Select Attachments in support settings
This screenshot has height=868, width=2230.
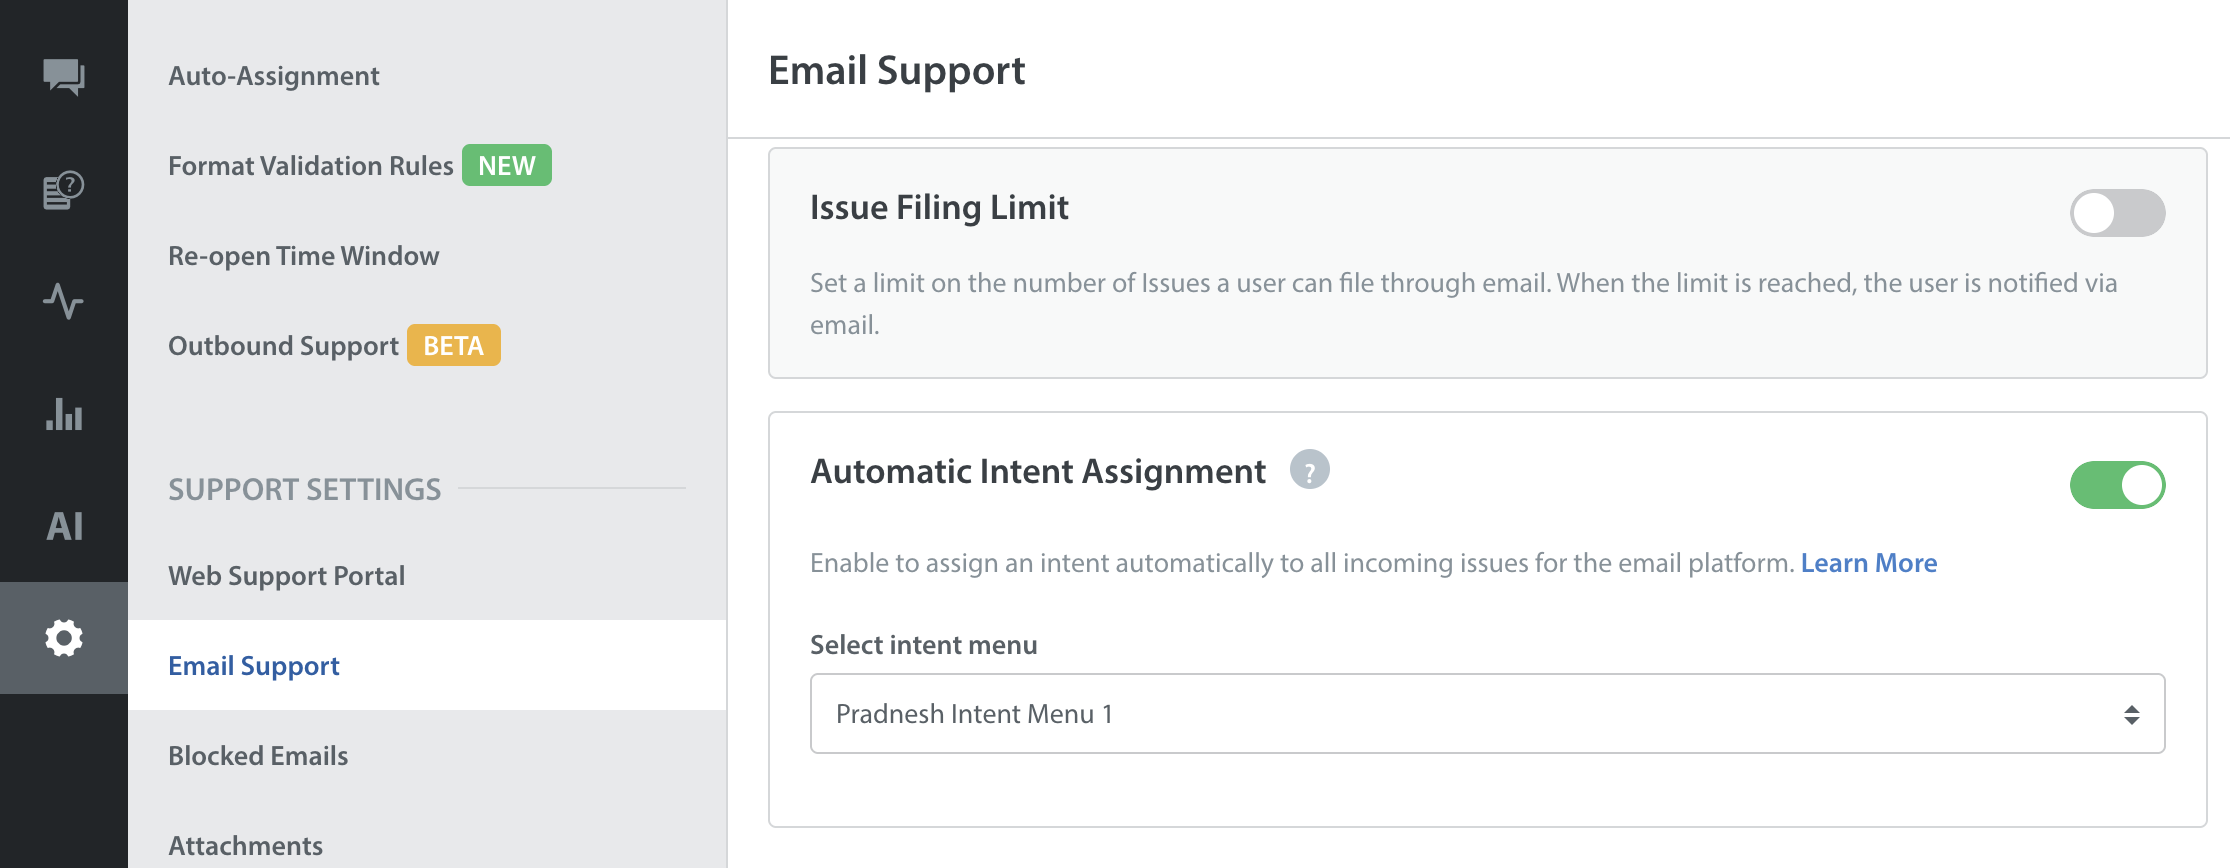[x=245, y=846]
